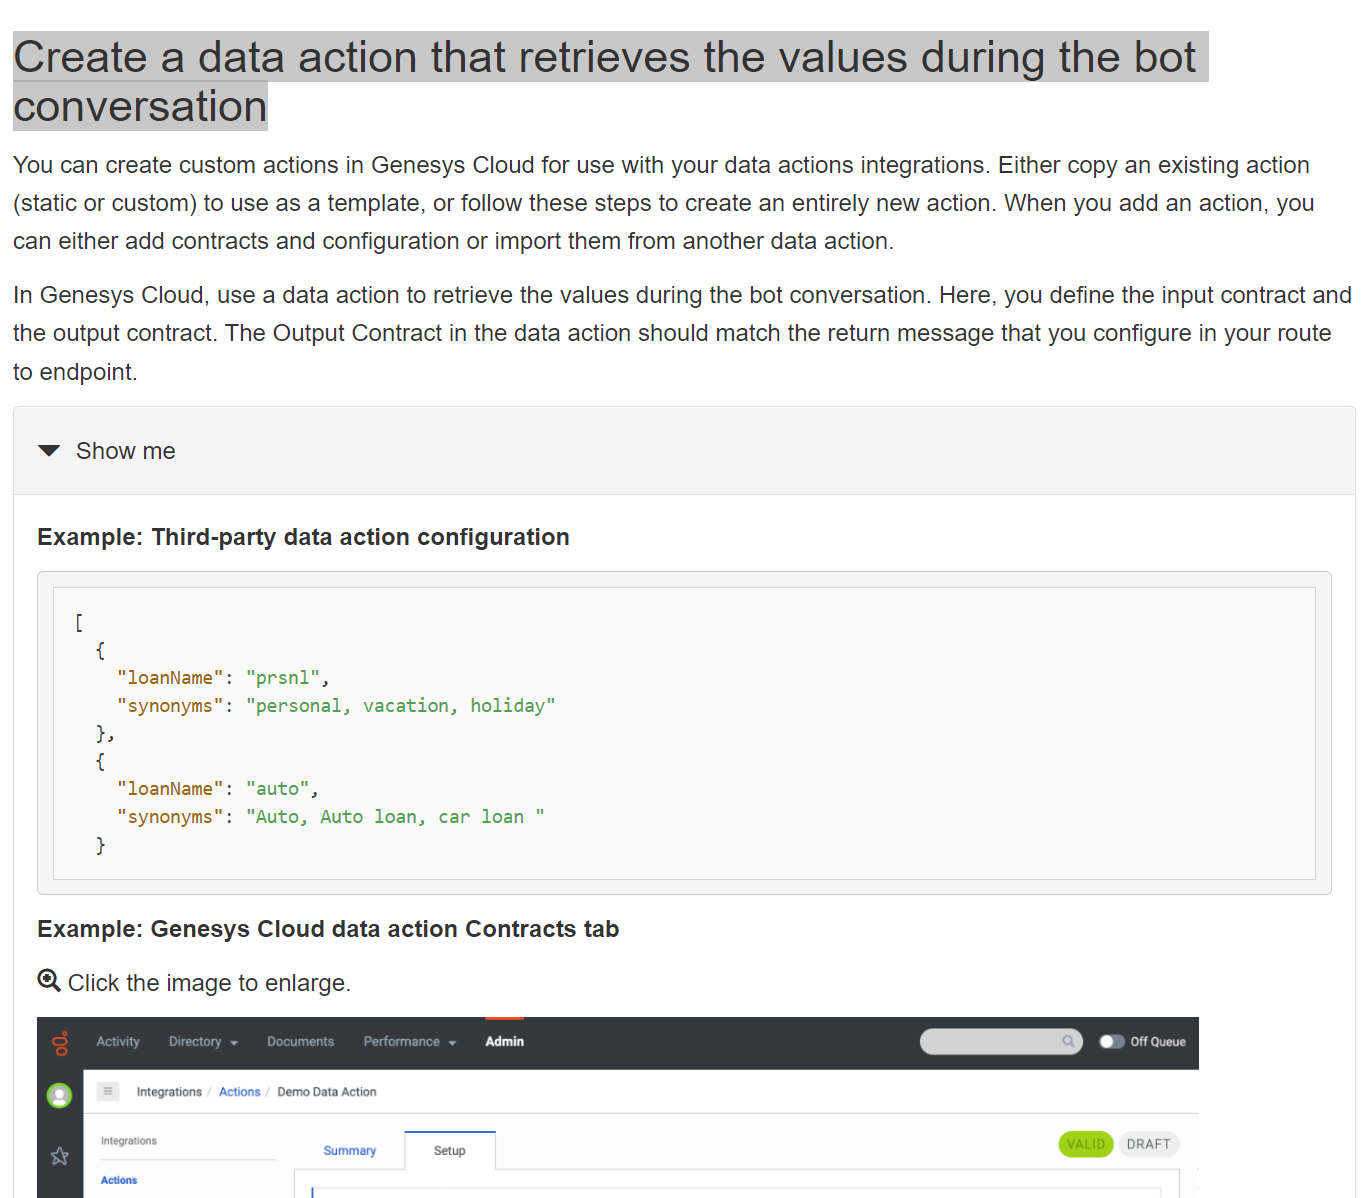1369x1198 pixels.
Task: Click the Actions breadcrumb link
Action: 239,1092
